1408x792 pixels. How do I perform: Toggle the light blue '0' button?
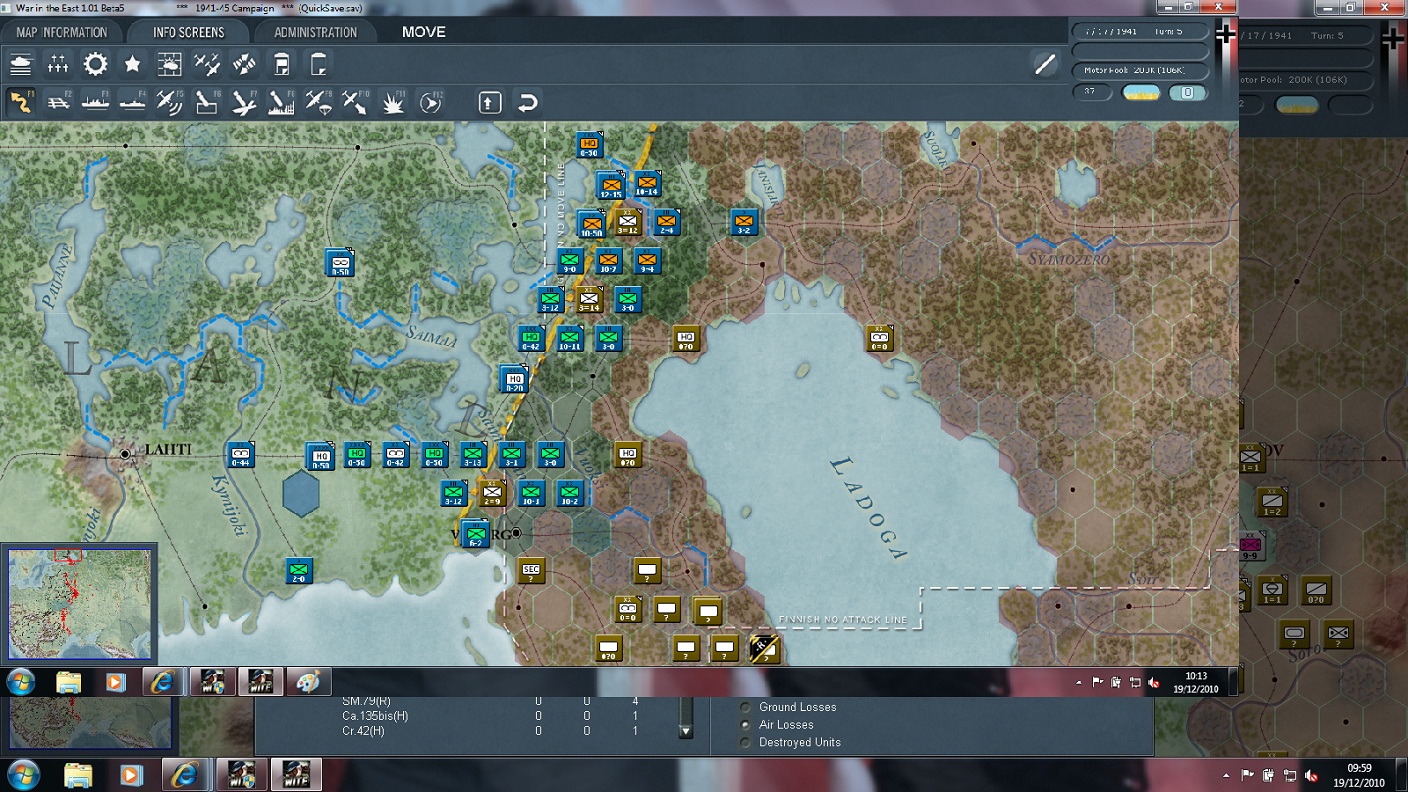[1188, 93]
